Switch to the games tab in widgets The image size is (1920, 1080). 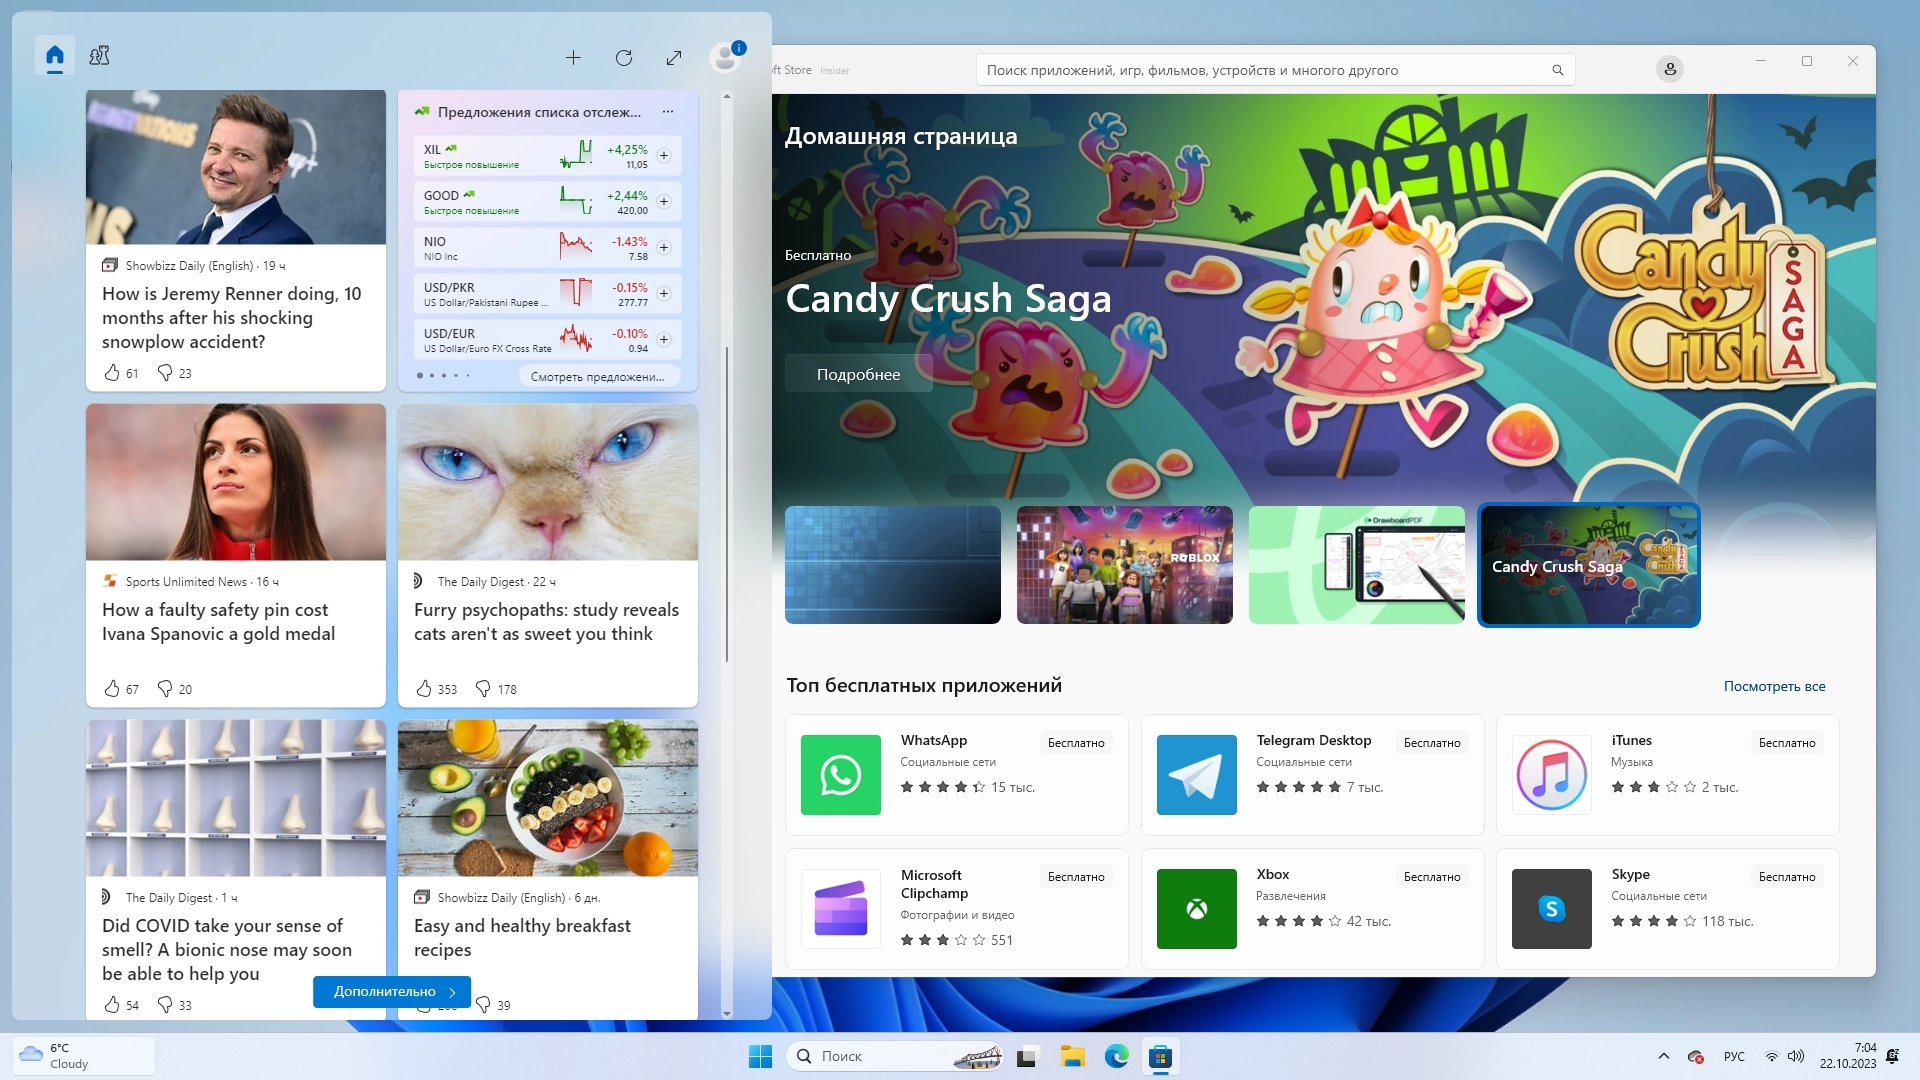coord(99,56)
